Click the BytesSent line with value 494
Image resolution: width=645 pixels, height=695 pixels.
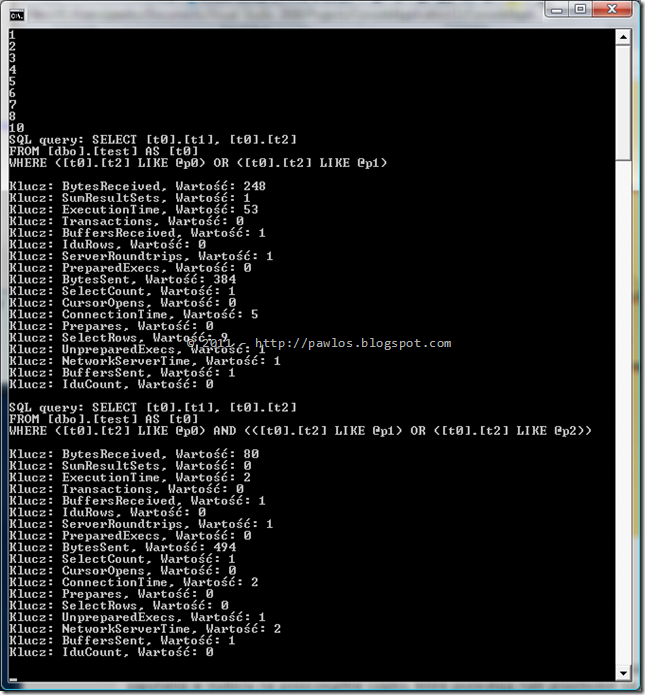click(122, 547)
